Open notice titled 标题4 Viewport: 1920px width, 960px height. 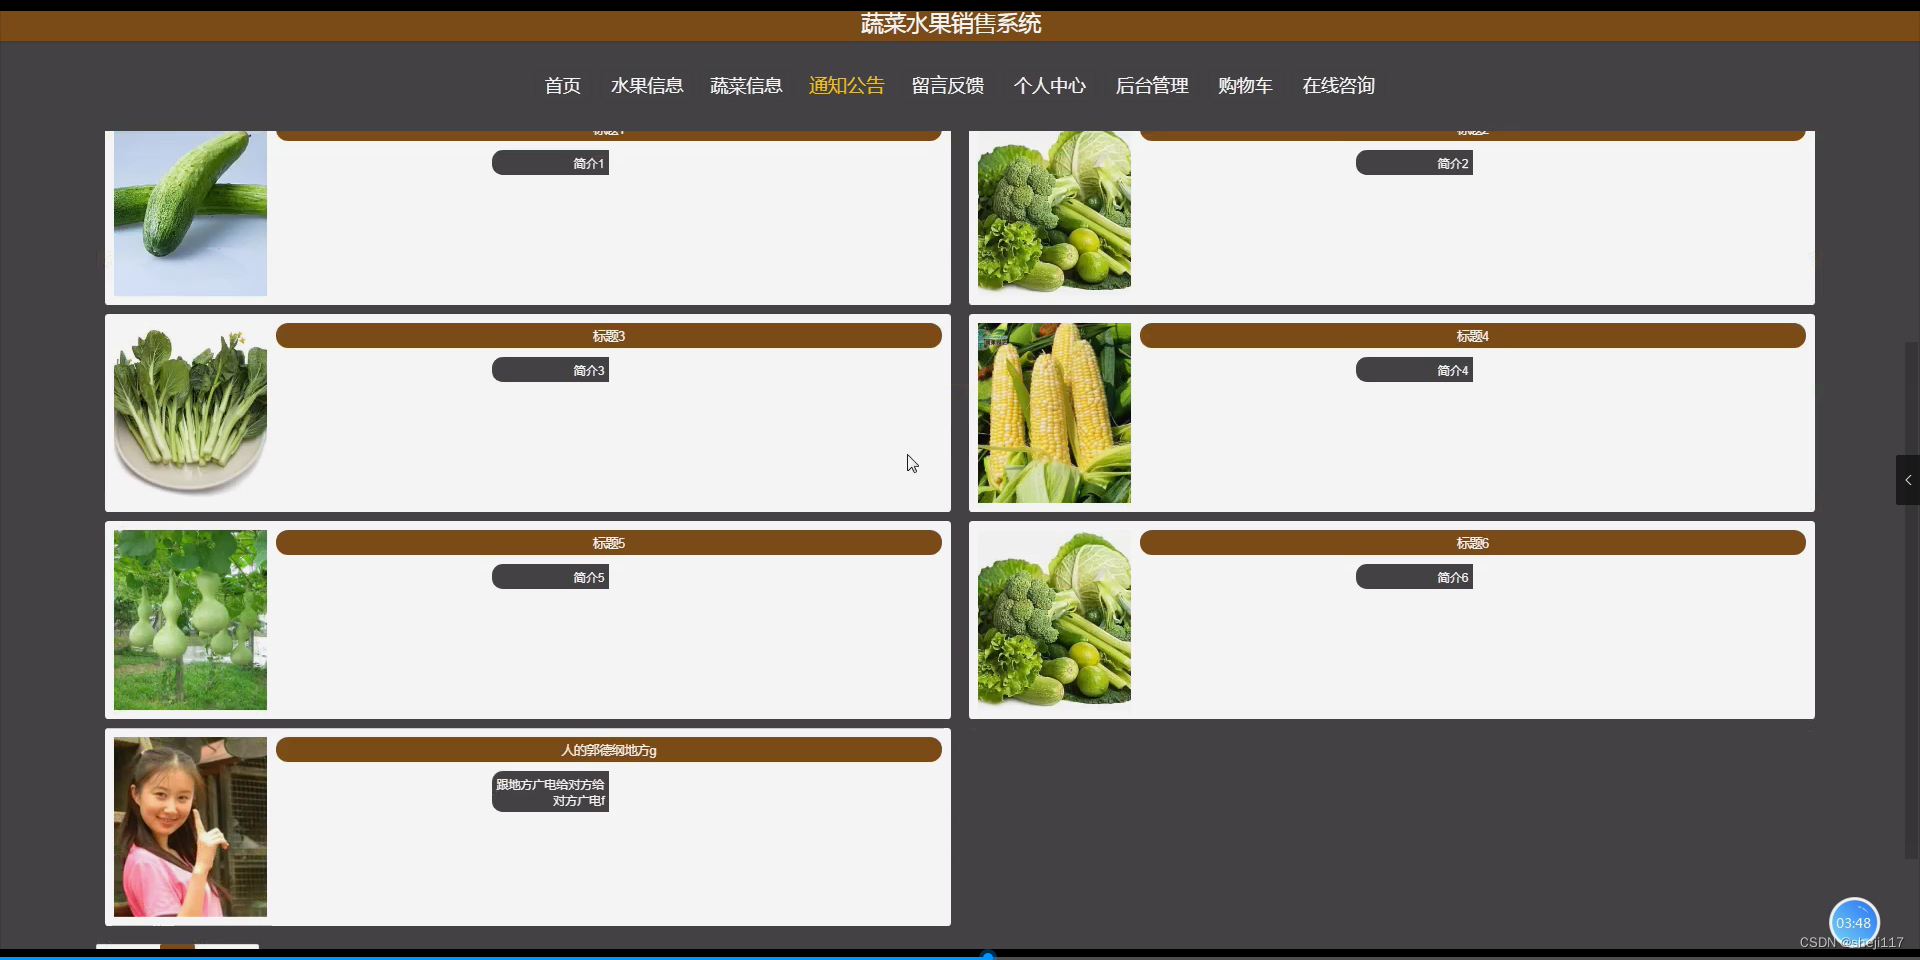click(x=1472, y=336)
